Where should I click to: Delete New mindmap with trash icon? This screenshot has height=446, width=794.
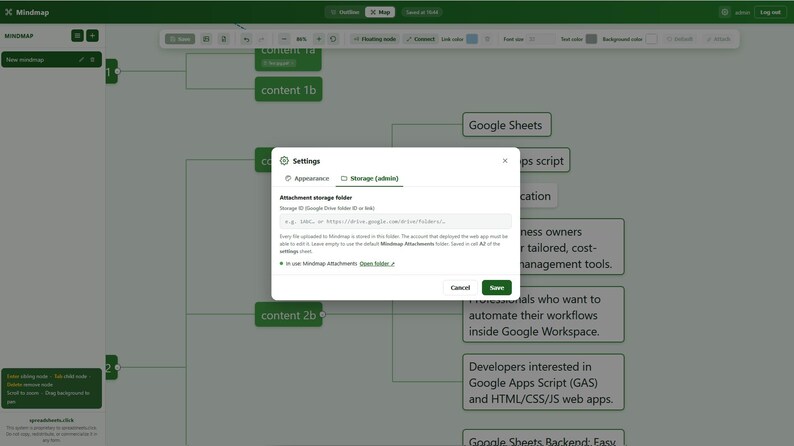click(x=92, y=60)
